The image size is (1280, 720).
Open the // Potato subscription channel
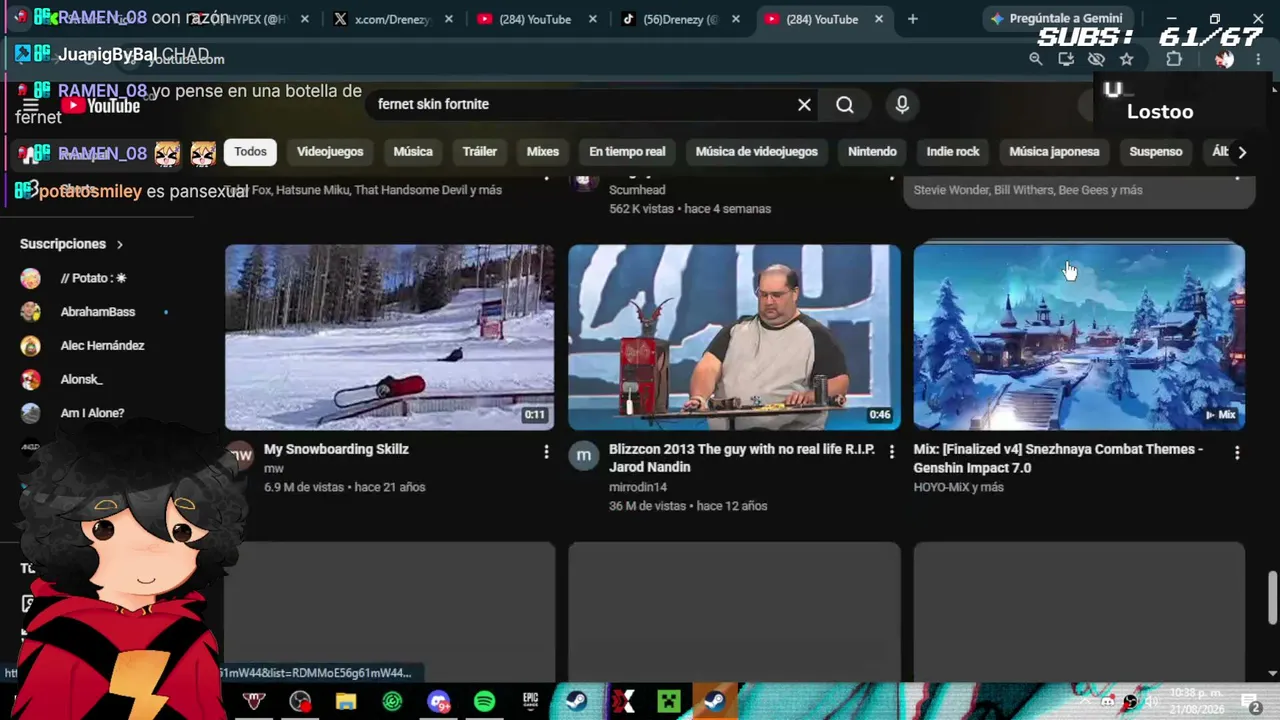click(x=95, y=278)
